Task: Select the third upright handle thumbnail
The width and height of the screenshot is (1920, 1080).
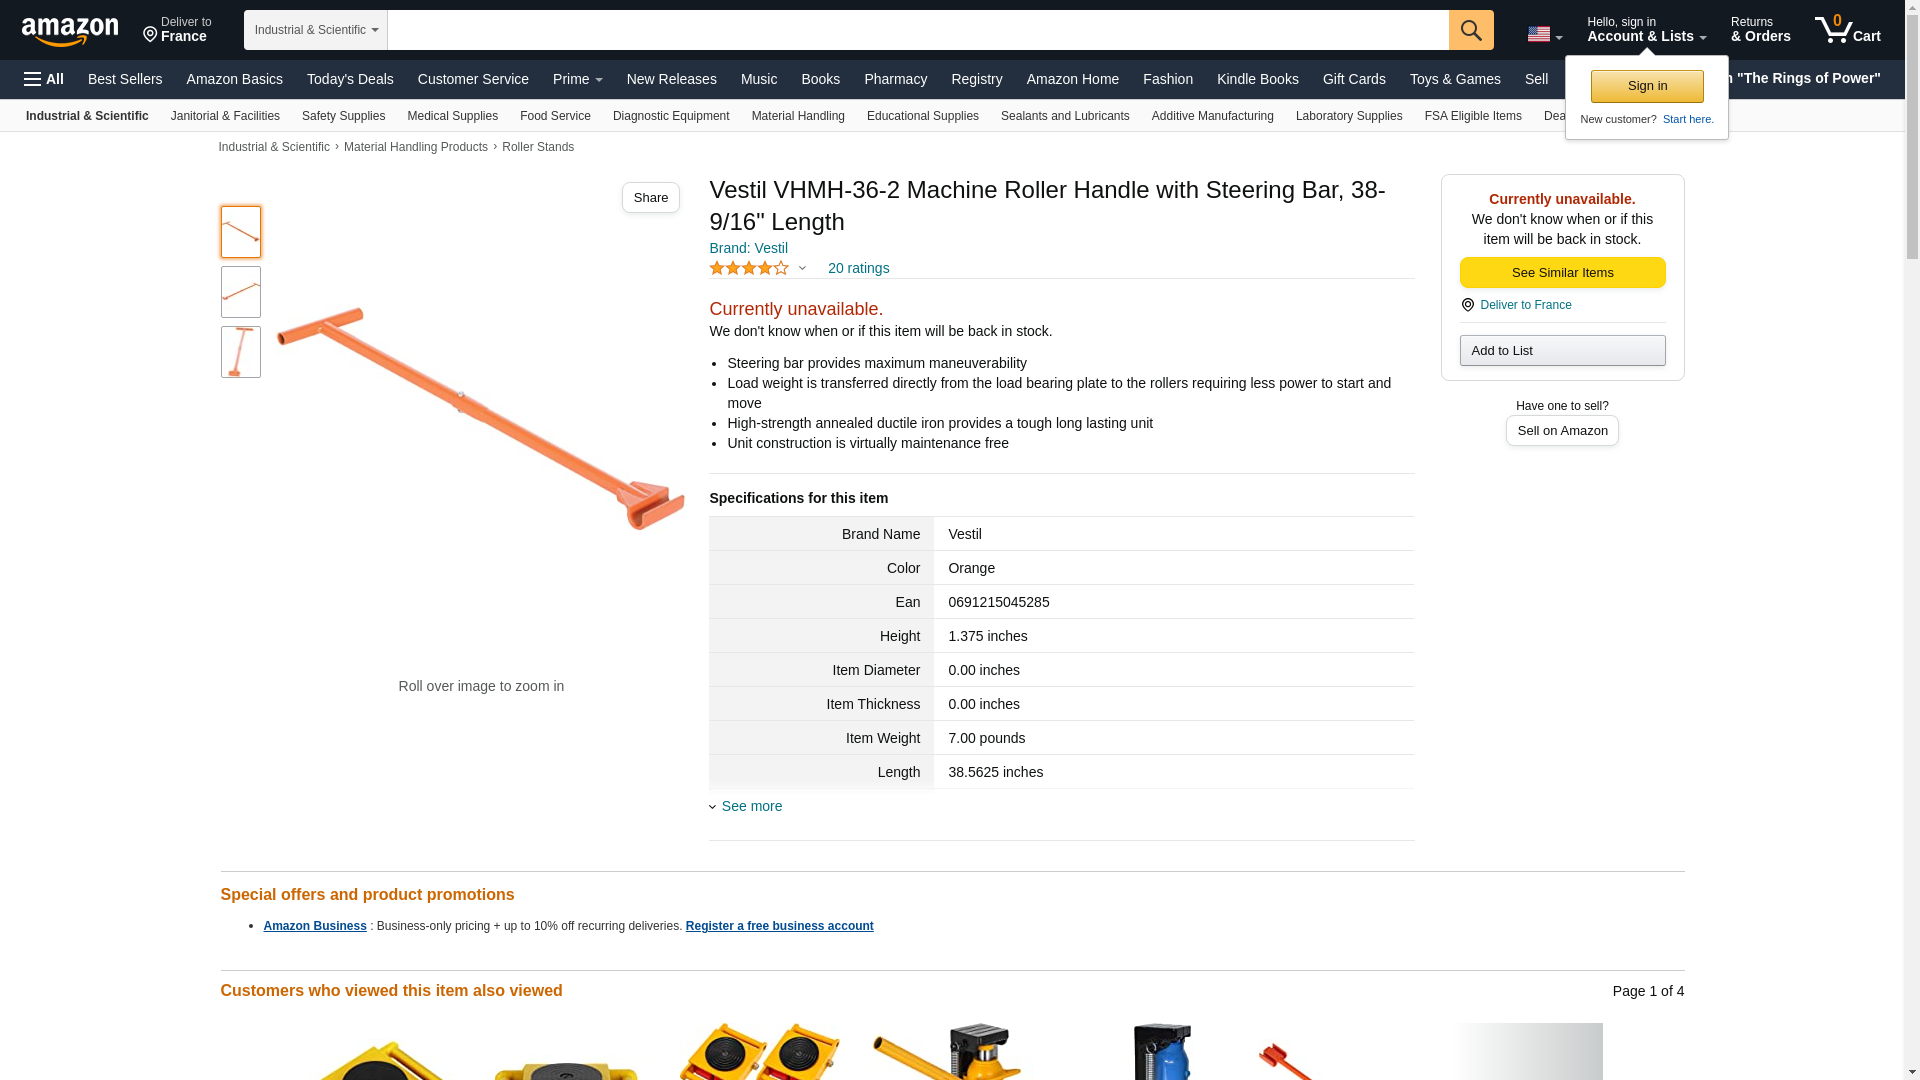Action: [x=241, y=352]
